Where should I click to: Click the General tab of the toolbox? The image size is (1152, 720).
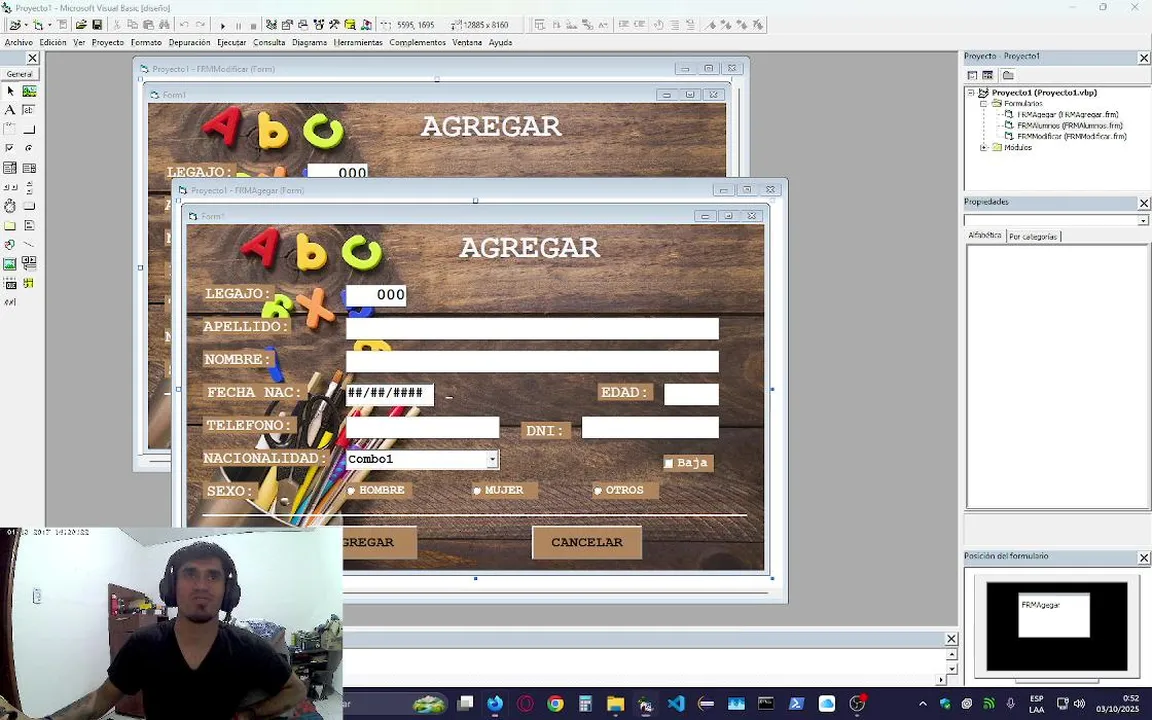click(19, 74)
